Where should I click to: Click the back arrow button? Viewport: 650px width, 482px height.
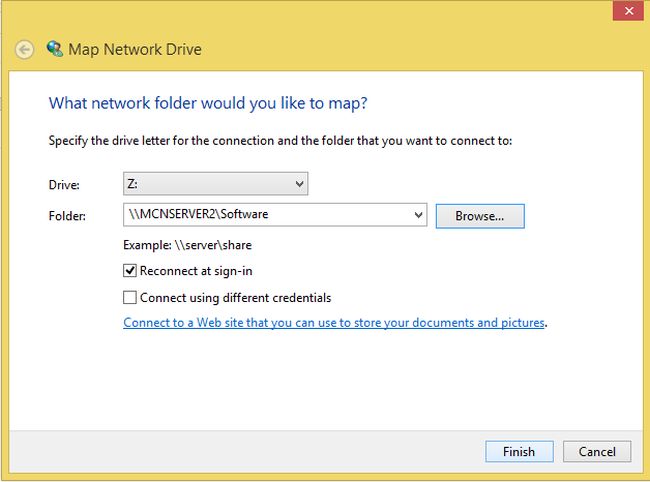[x=24, y=50]
